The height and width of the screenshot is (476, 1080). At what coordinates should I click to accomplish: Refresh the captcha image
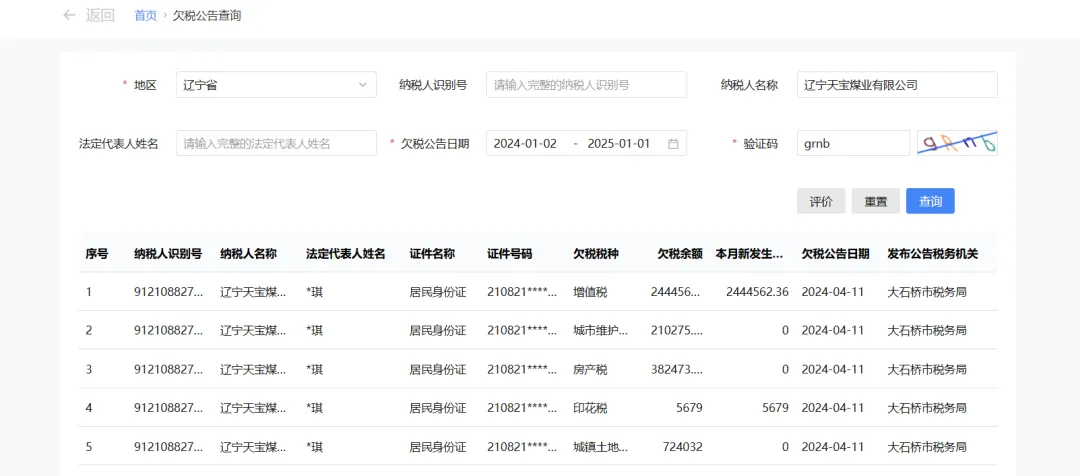click(x=957, y=143)
